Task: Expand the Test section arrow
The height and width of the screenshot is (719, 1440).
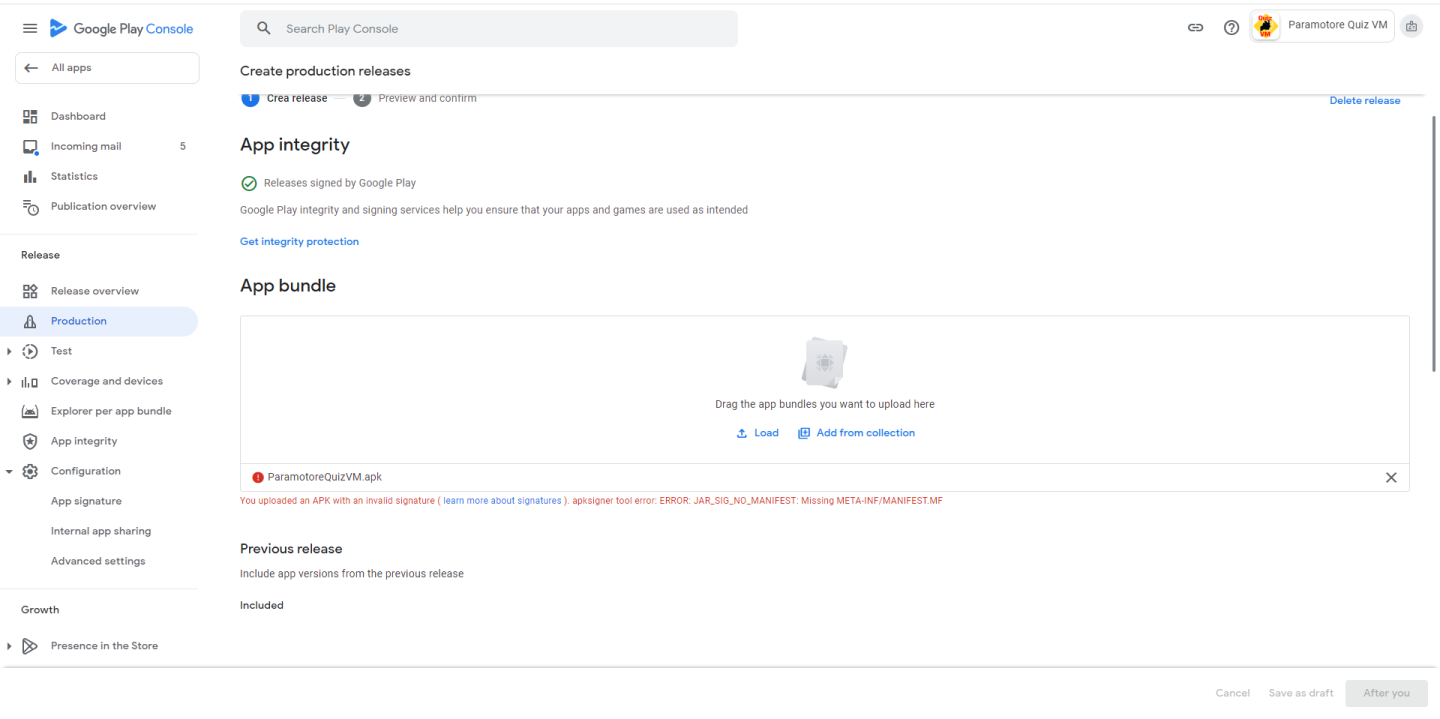Action: pos(10,351)
